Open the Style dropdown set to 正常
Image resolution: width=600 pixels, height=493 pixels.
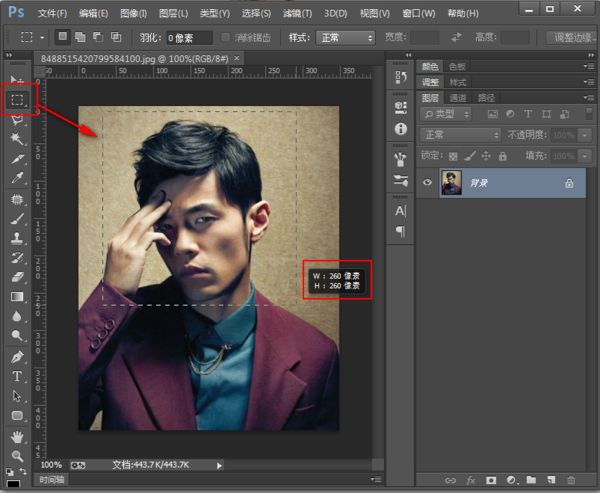pos(345,38)
